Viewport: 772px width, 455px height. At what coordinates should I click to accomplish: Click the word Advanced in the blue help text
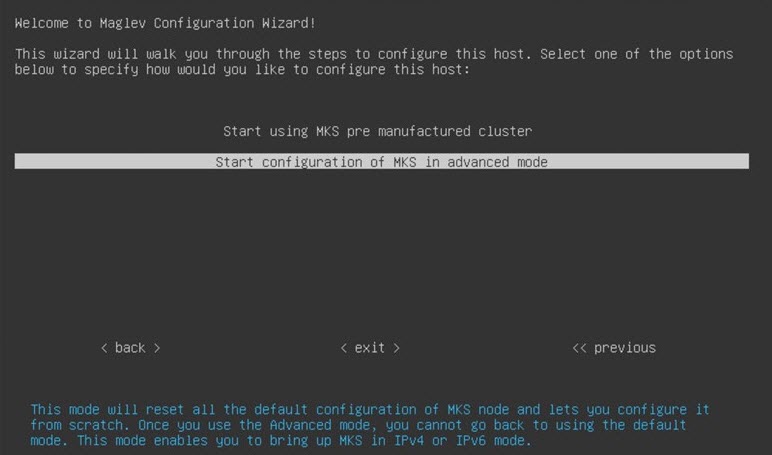click(300, 425)
